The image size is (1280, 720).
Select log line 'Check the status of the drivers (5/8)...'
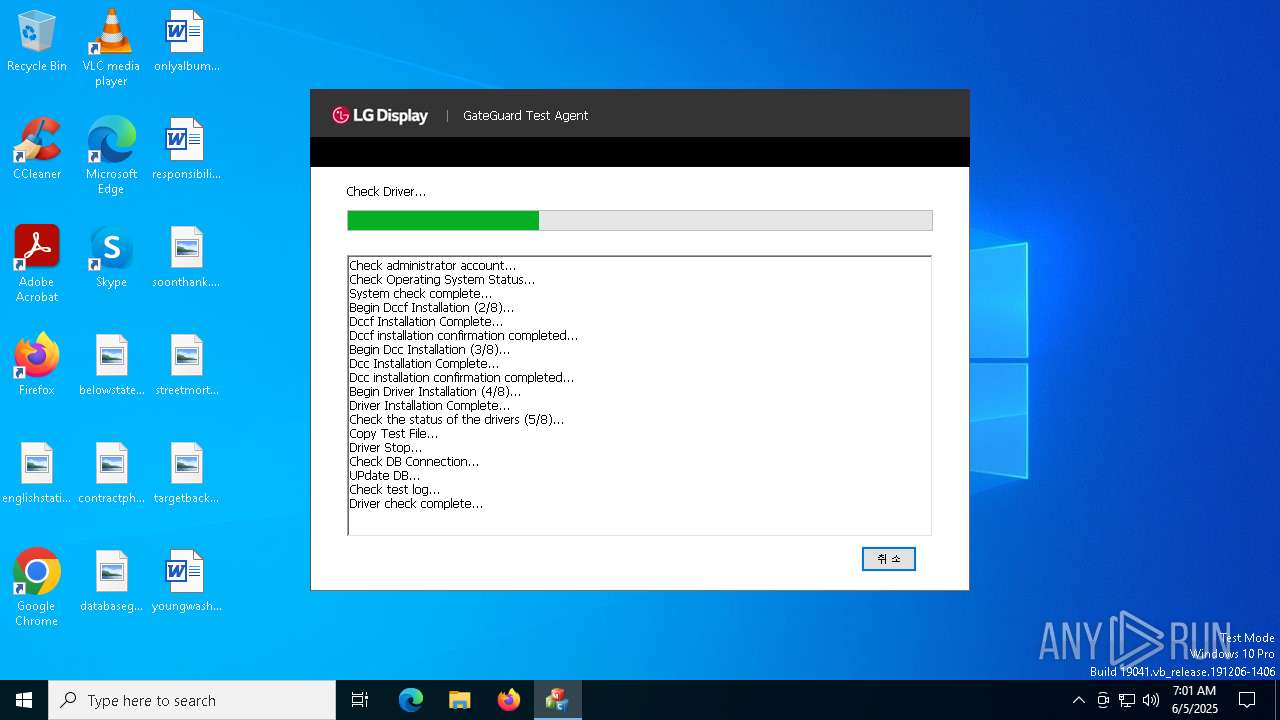[x=456, y=419]
